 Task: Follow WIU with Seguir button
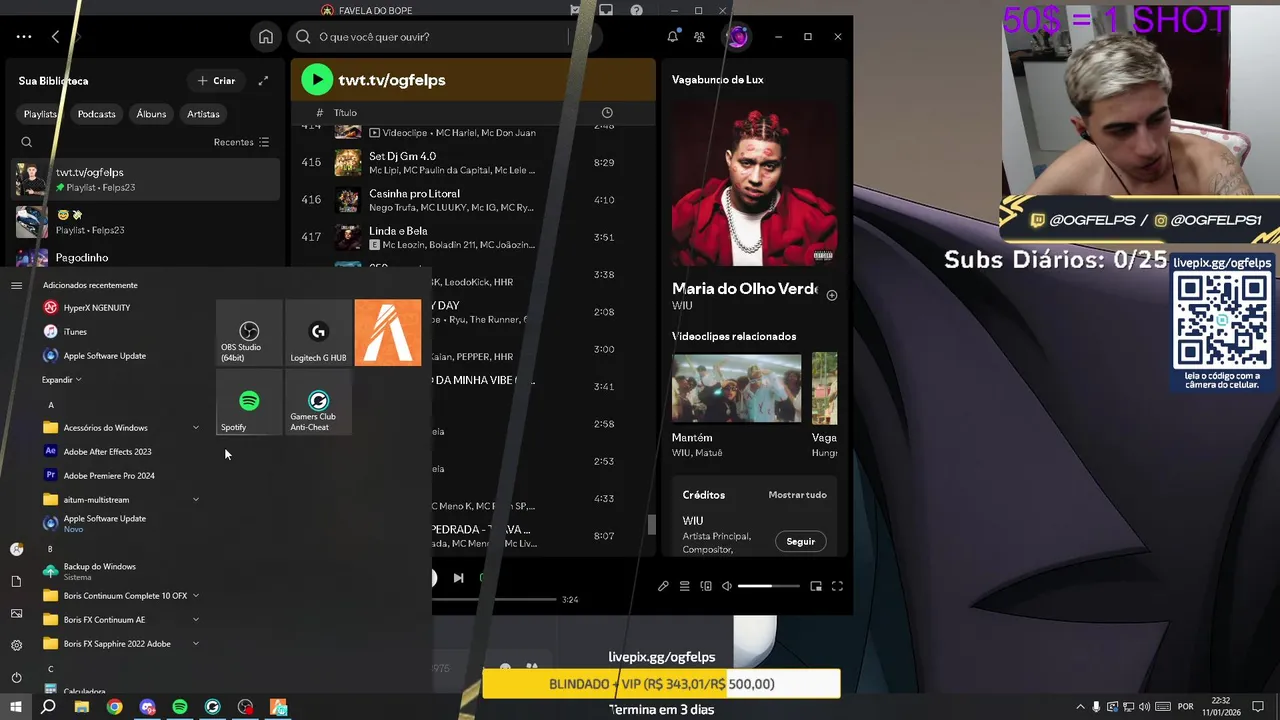pyautogui.click(x=800, y=541)
